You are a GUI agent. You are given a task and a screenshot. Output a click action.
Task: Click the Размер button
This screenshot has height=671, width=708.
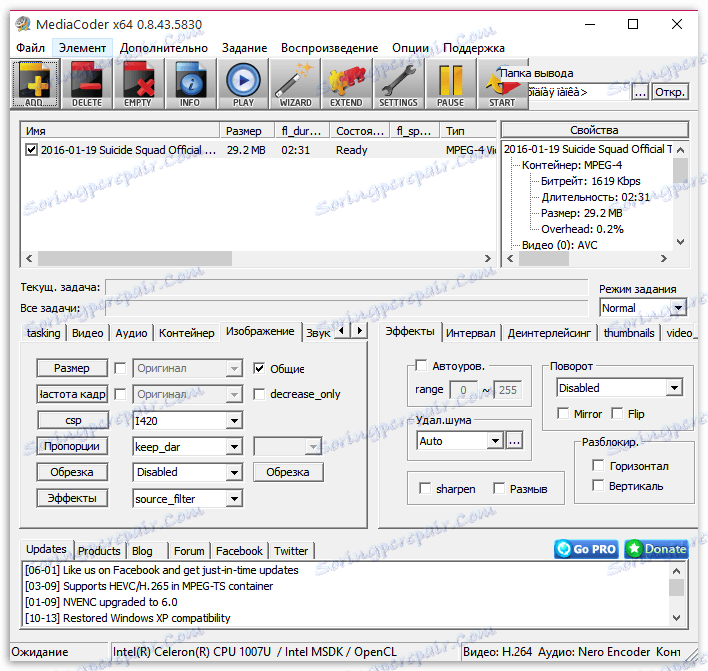point(72,368)
